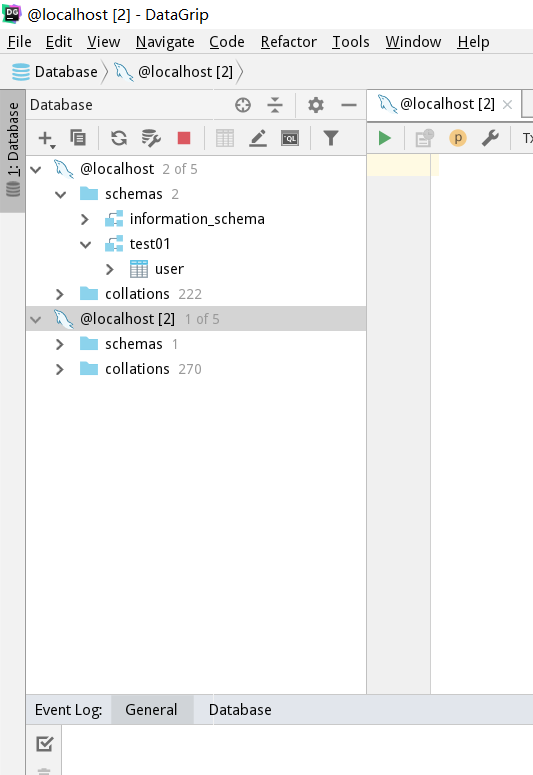
Task: Open the Navigate menu
Action: [165, 42]
